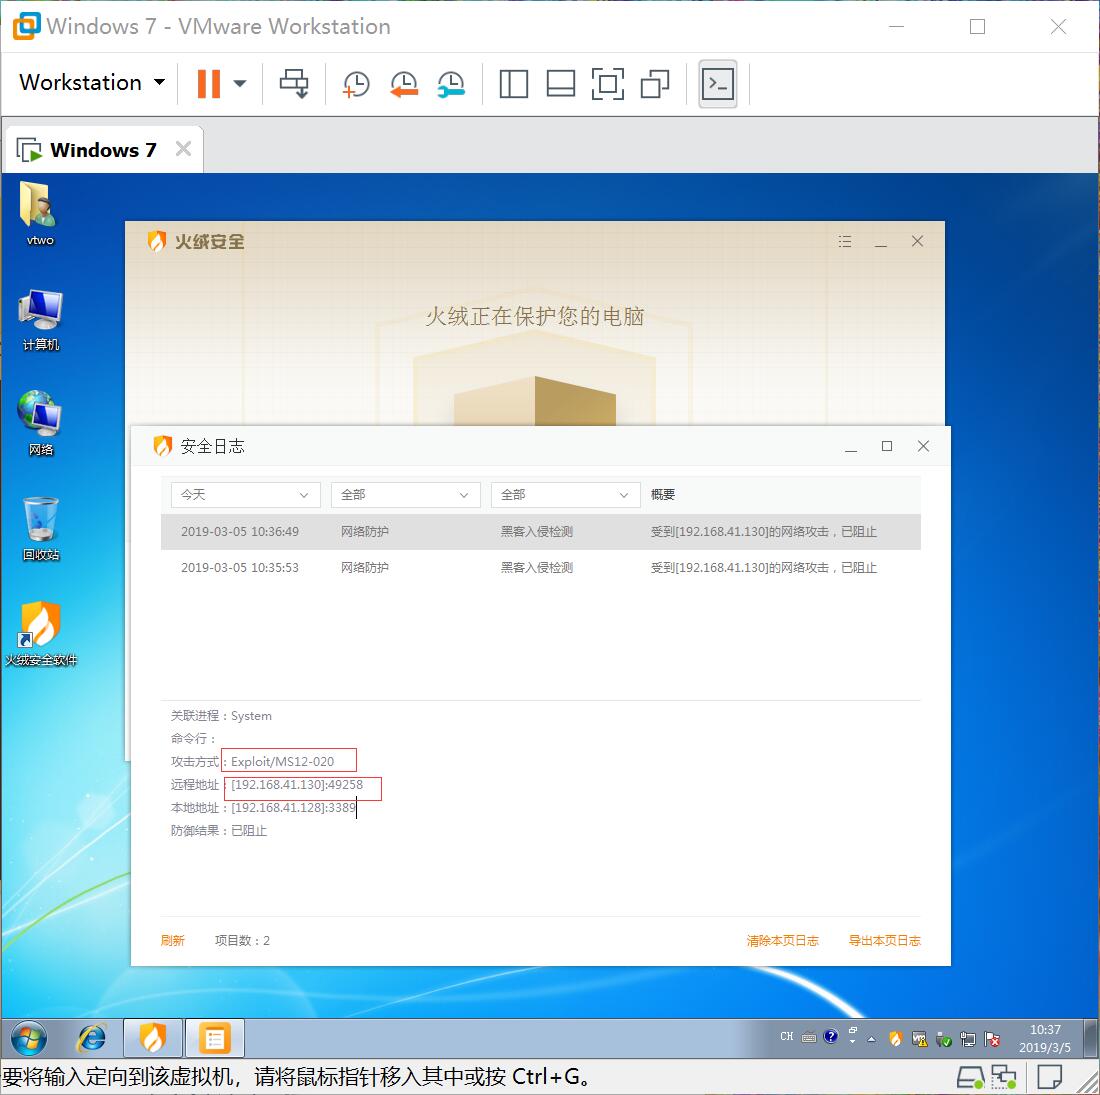Enter full screen mode in VMware
The height and width of the screenshot is (1095, 1100).
[607, 84]
